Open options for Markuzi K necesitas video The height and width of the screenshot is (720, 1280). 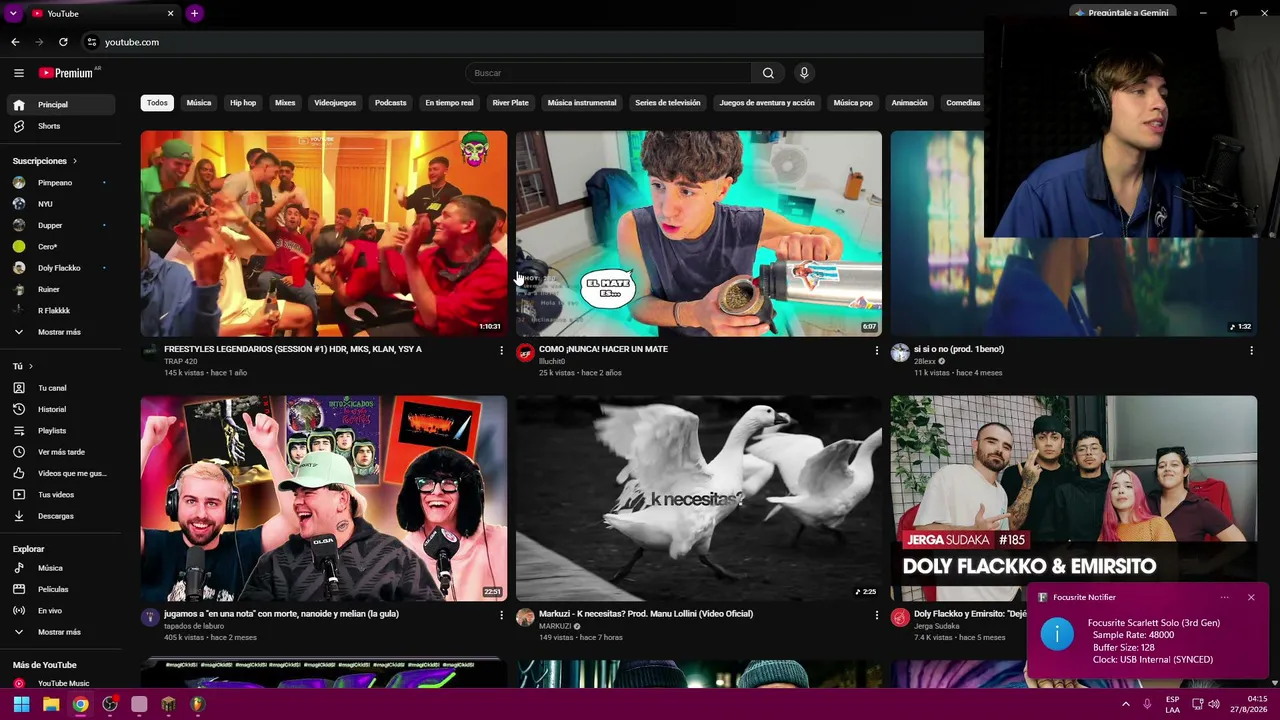pyautogui.click(x=876, y=615)
